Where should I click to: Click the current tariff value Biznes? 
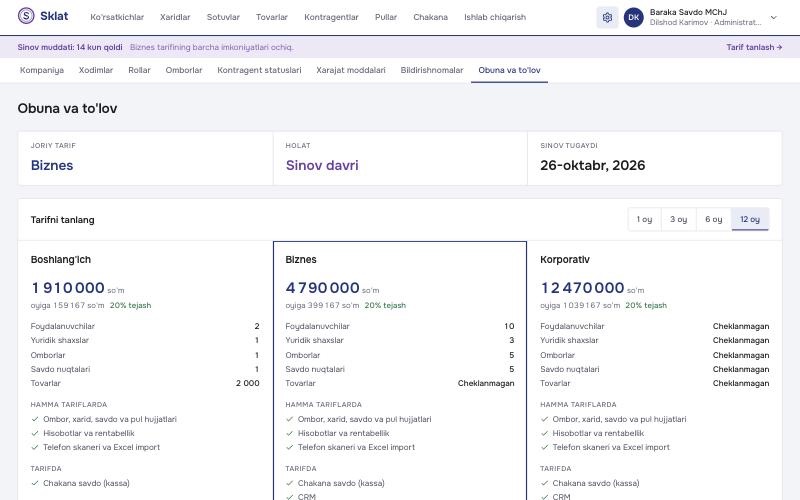[52, 165]
